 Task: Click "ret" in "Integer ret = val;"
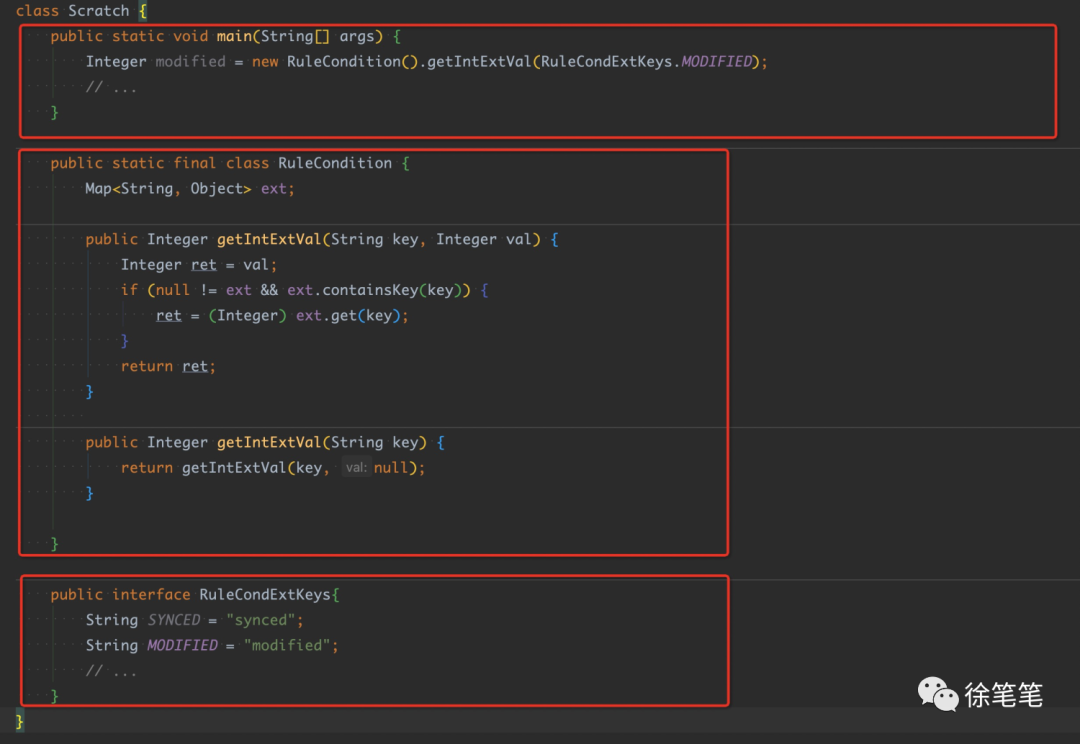pyautogui.click(x=204, y=265)
